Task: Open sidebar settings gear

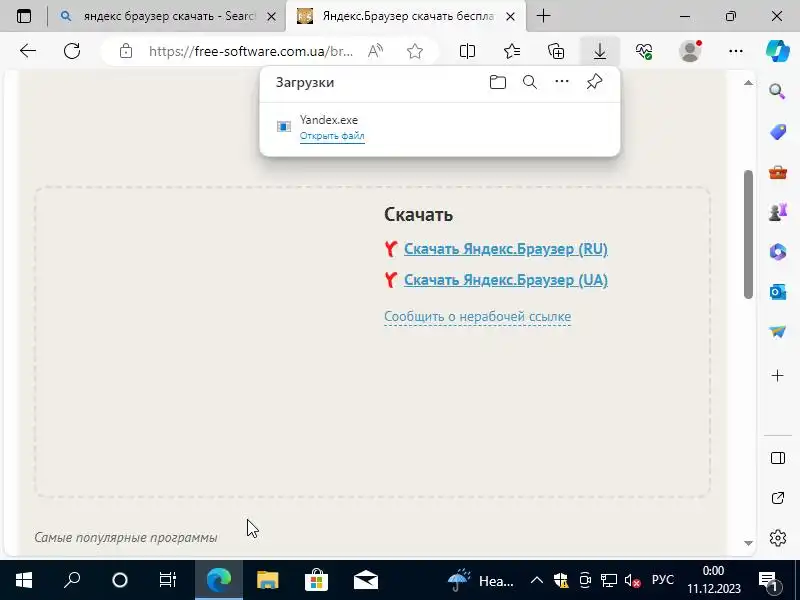Action: click(x=778, y=538)
